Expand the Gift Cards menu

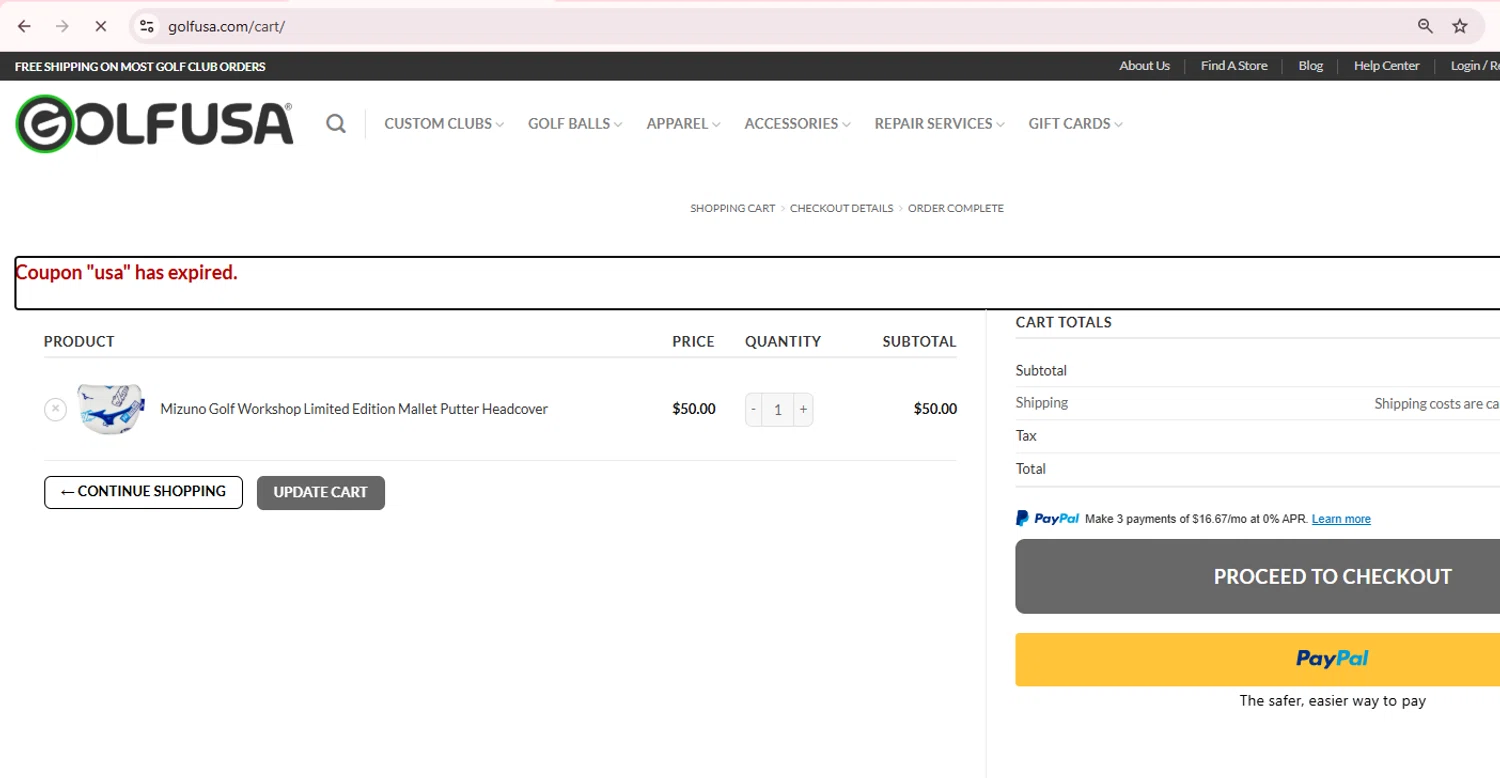point(1075,124)
